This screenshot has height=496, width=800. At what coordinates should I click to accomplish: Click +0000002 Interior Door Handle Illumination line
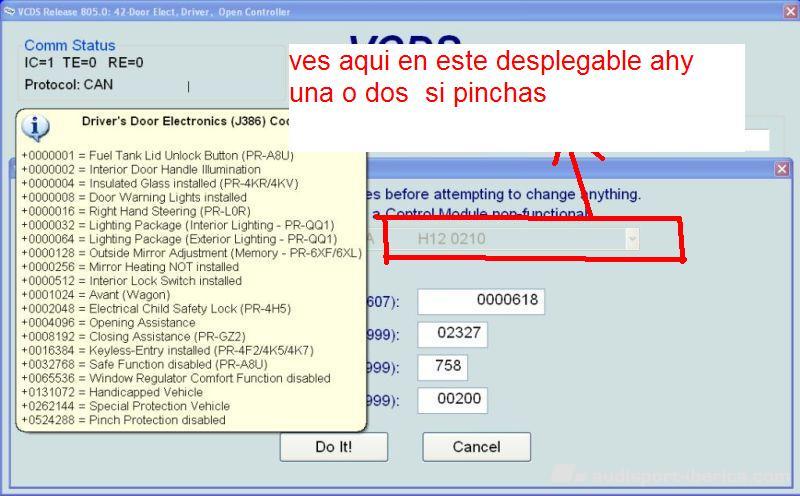[141, 169]
